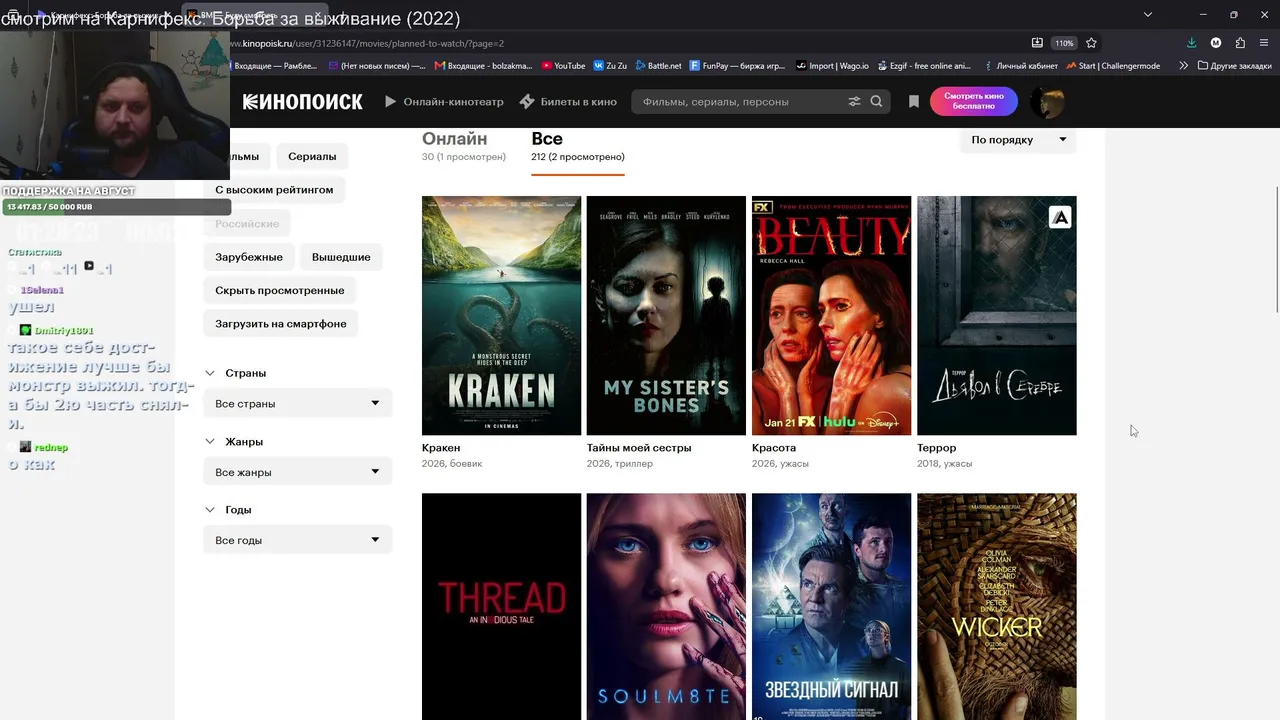Open the tab list dropdown chevron

[x=1148, y=14]
